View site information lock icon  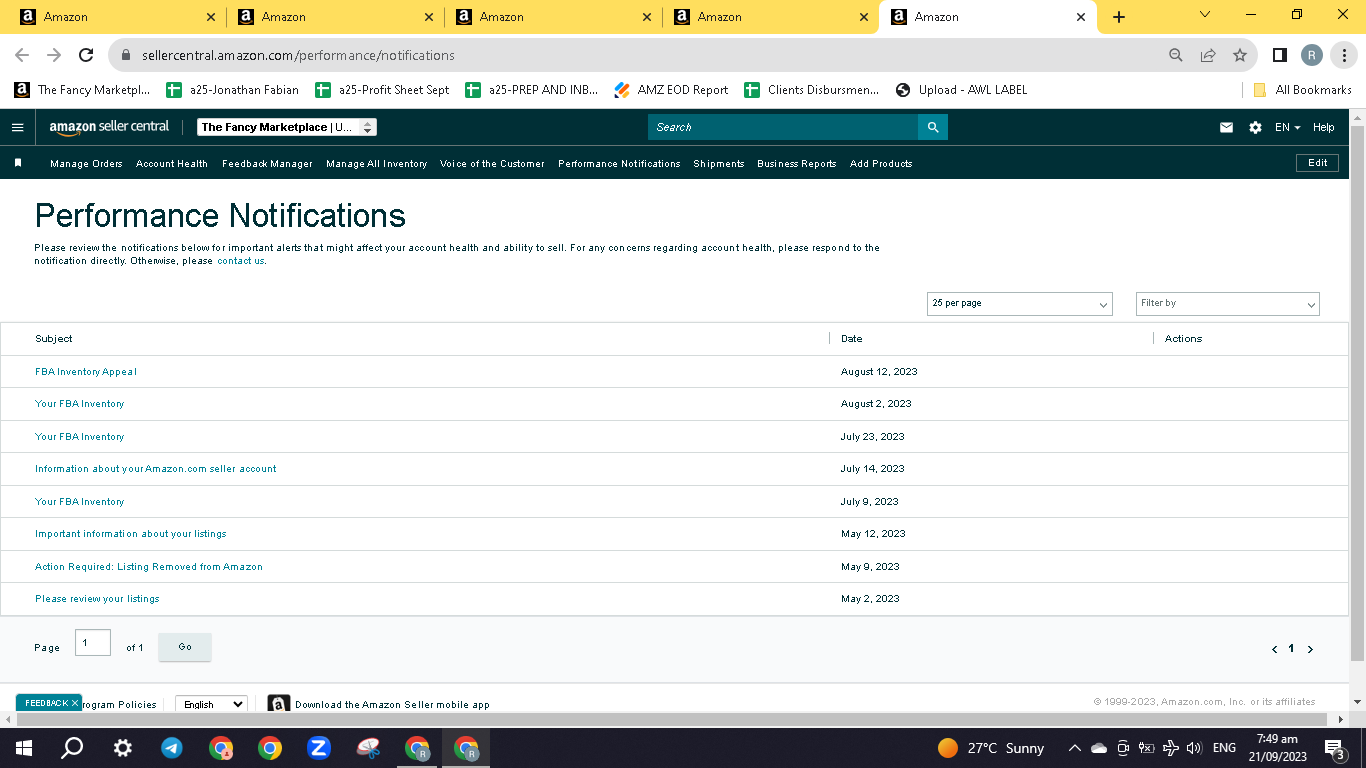126,55
